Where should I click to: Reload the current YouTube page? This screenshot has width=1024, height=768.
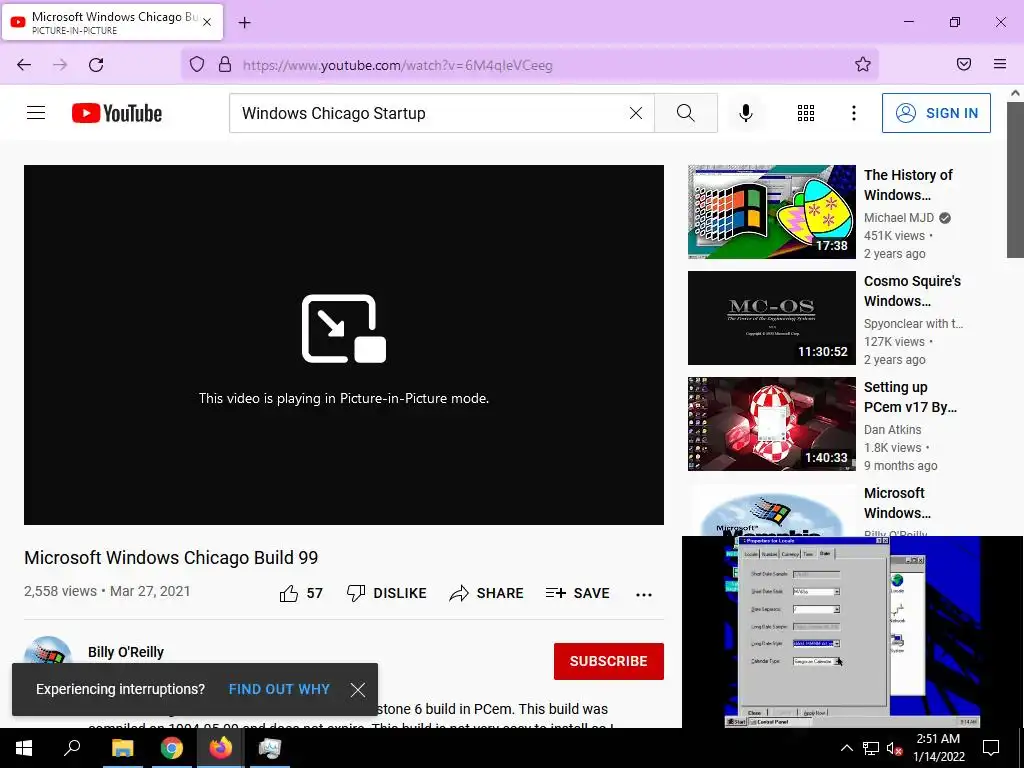point(96,65)
